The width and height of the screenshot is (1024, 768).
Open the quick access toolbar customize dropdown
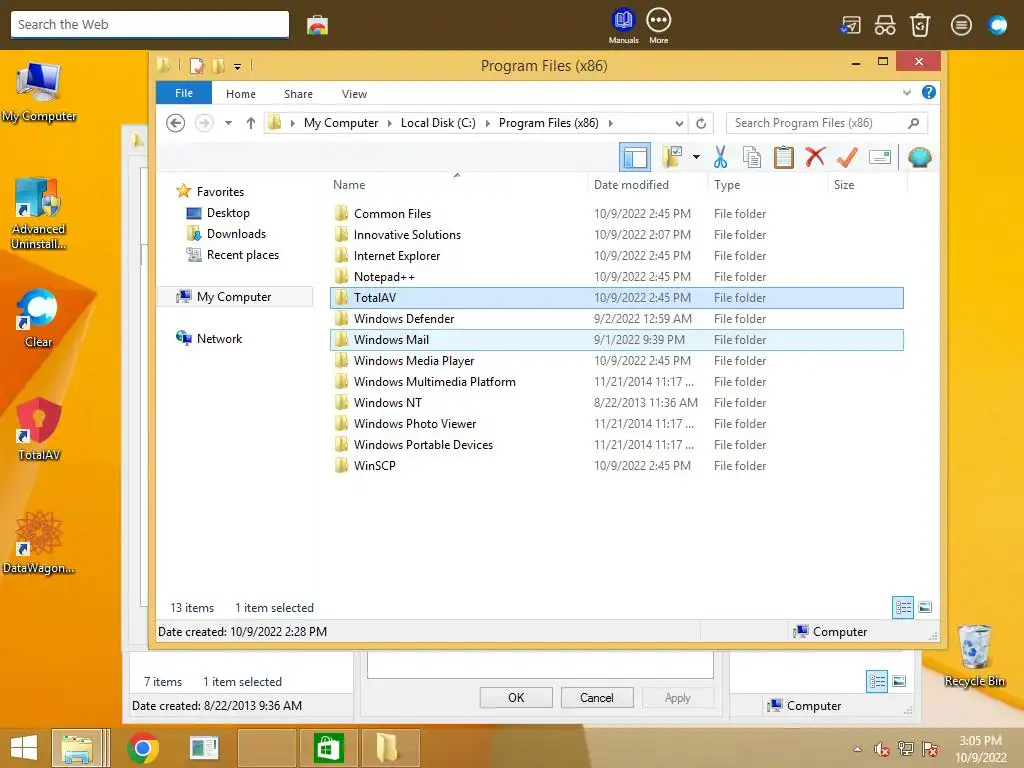[238, 66]
